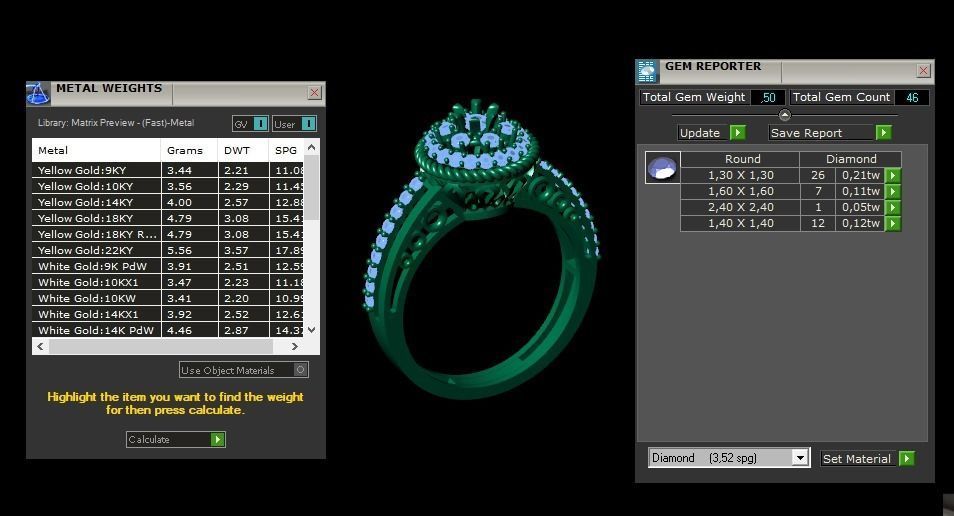Click the green arrow on the 2,40 X 2,40 row
This screenshot has width=954, height=516.
point(893,207)
